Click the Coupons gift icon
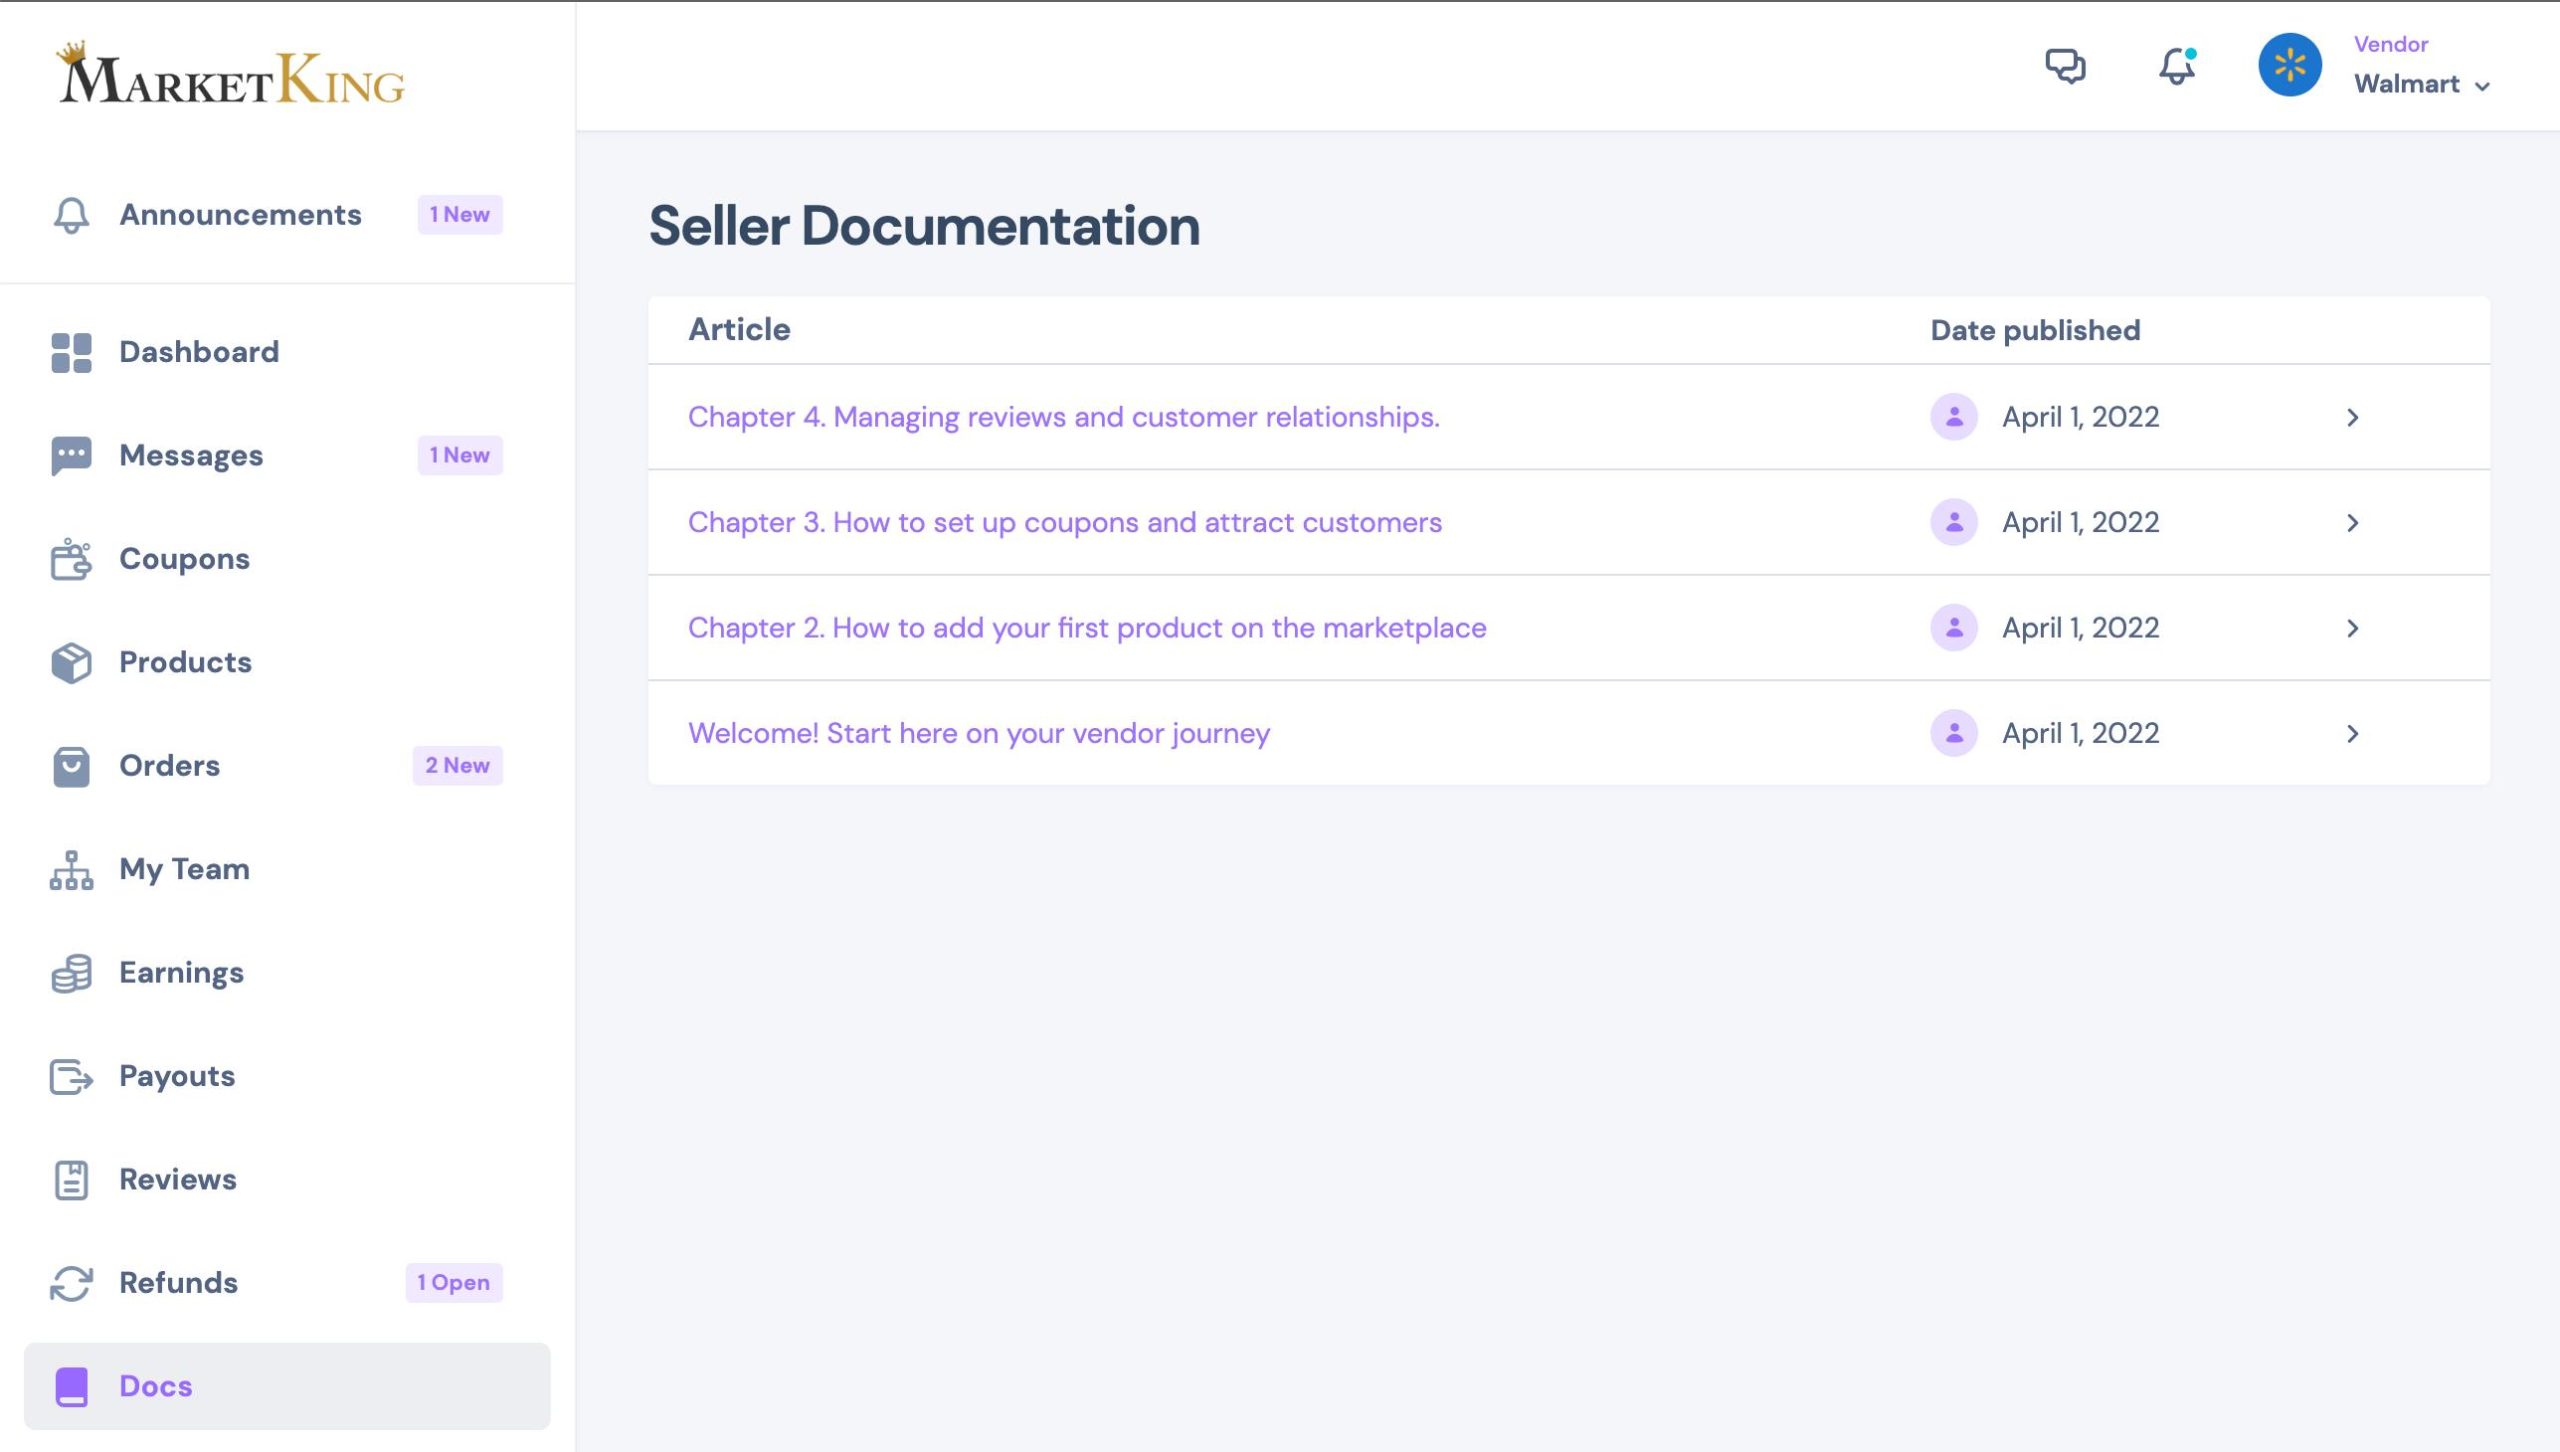This screenshot has width=2560, height=1452. 71,559
